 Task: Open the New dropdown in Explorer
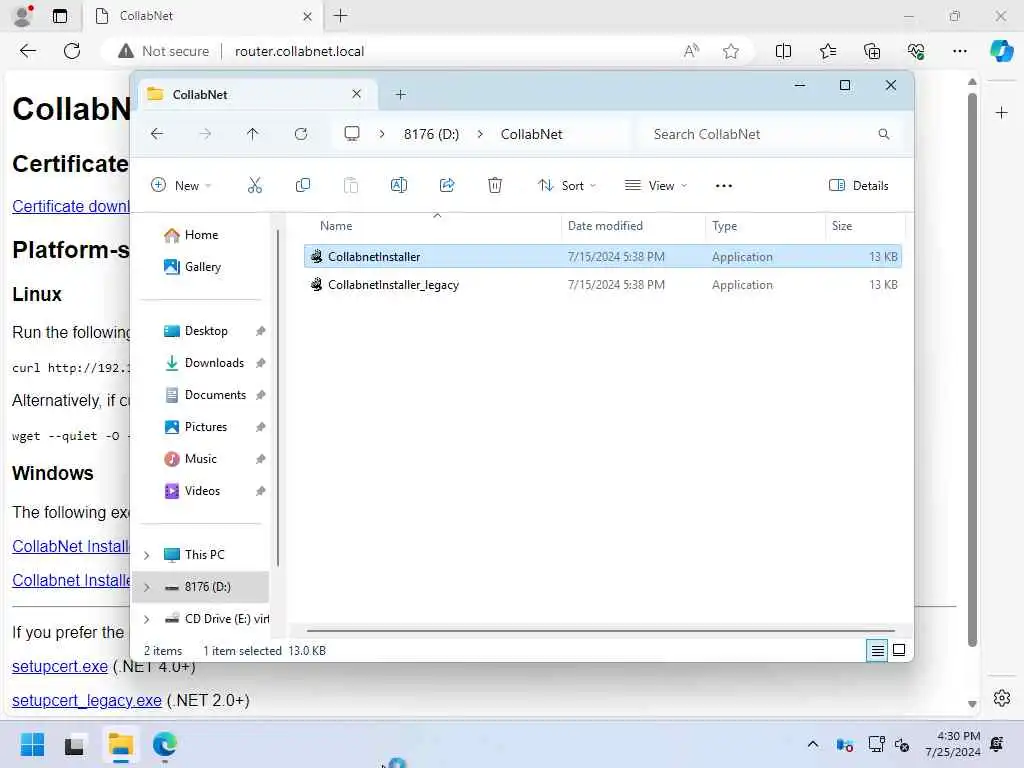click(181, 185)
